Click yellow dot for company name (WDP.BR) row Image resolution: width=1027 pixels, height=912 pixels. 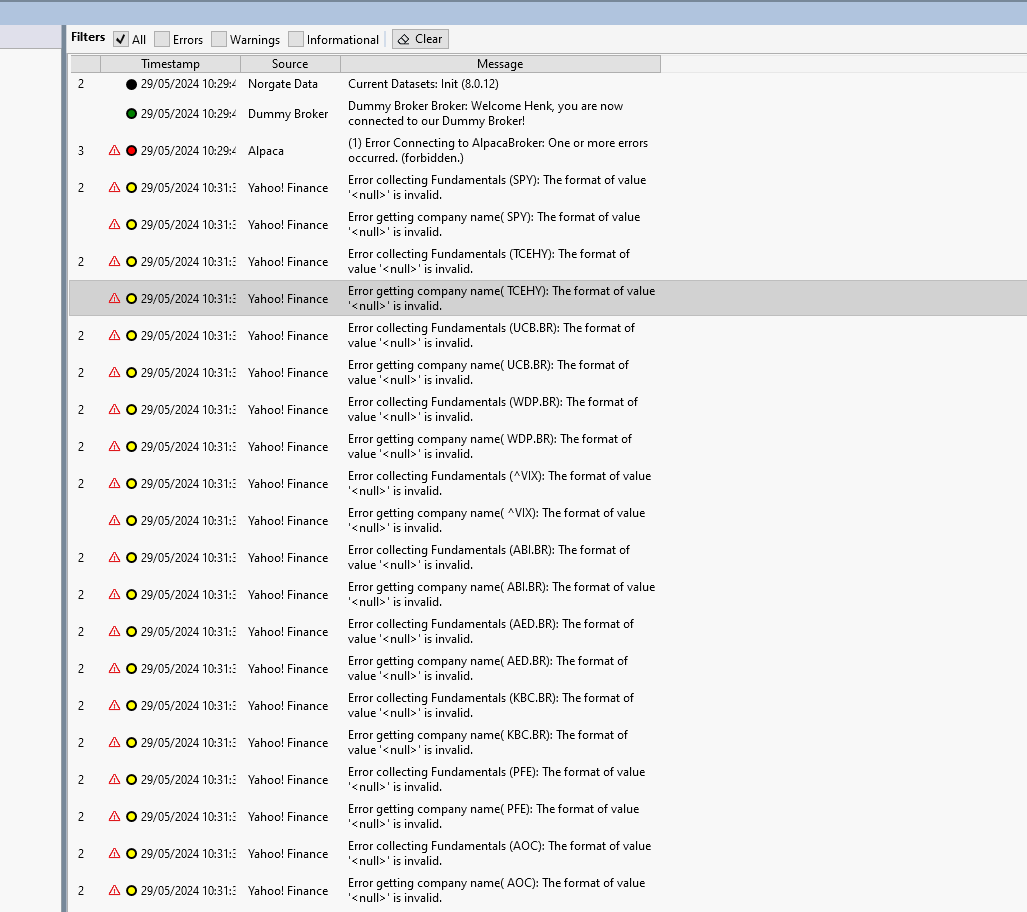pyautogui.click(x=131, y=447)
